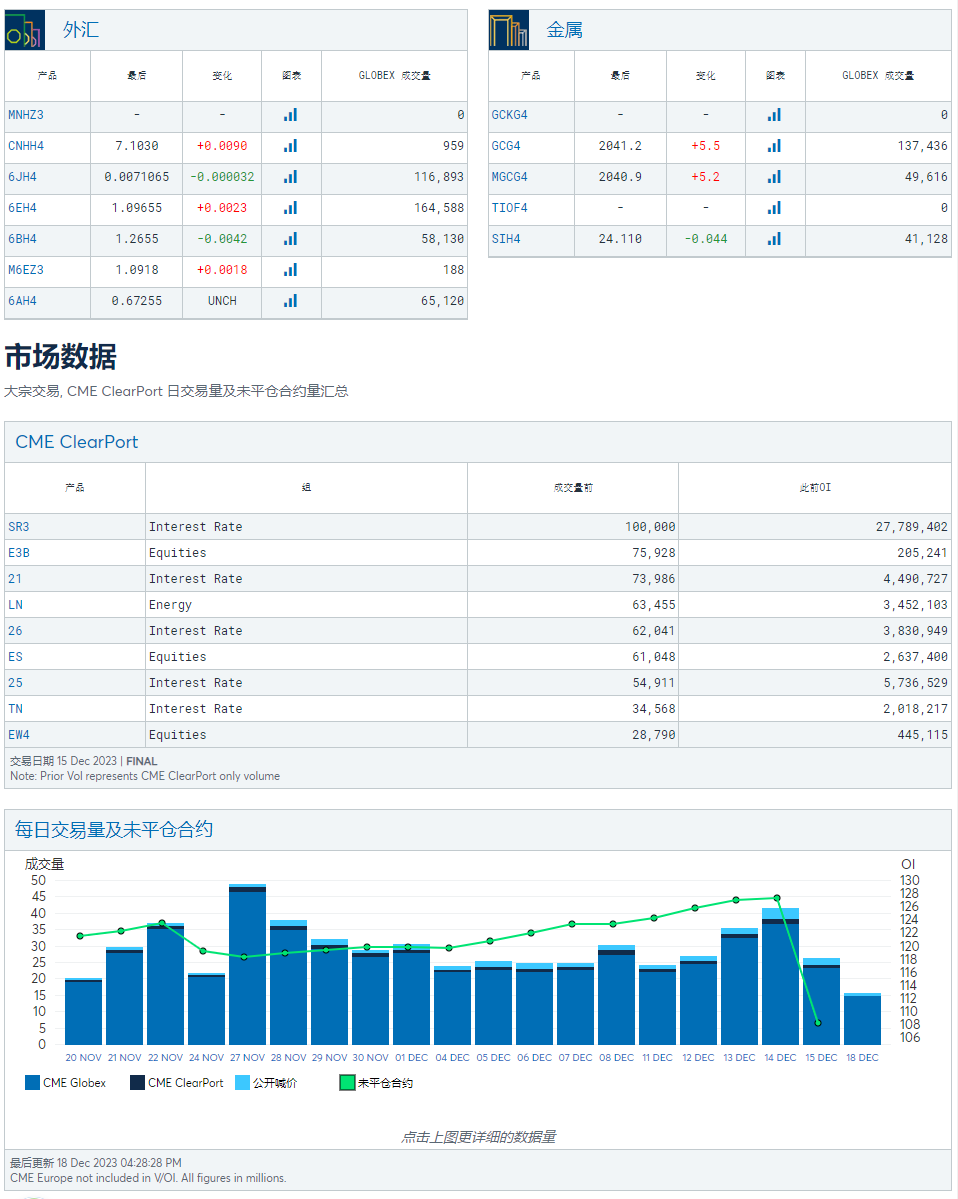The height and width of the screenshot is (1199, 958).
Task: Open the GCKG4 product link
Action: (509, 115)
